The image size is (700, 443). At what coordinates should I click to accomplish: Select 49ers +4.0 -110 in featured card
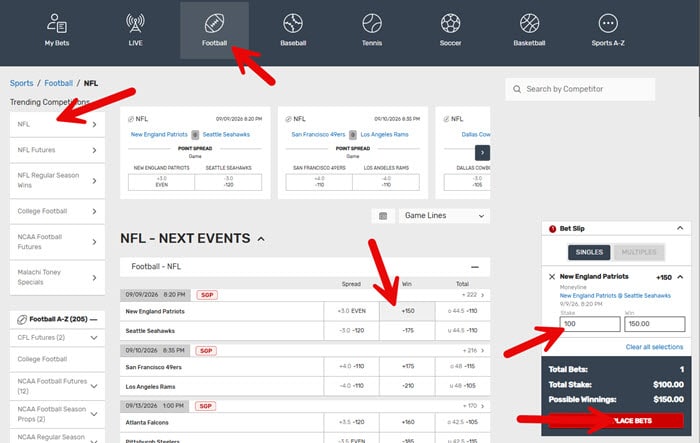coord(319,182)
